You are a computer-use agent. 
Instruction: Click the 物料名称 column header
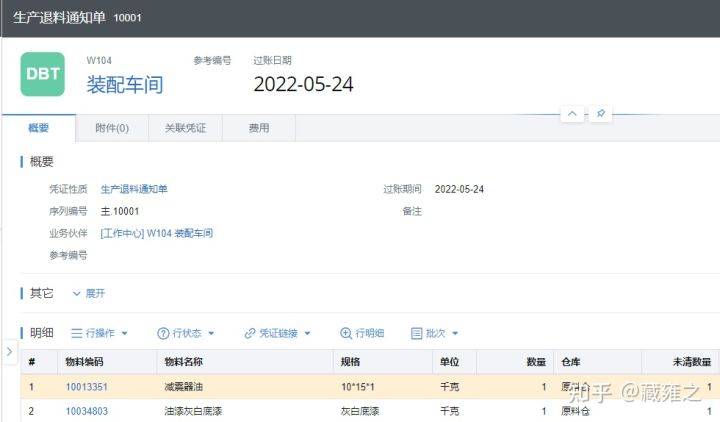pos(183,361)
